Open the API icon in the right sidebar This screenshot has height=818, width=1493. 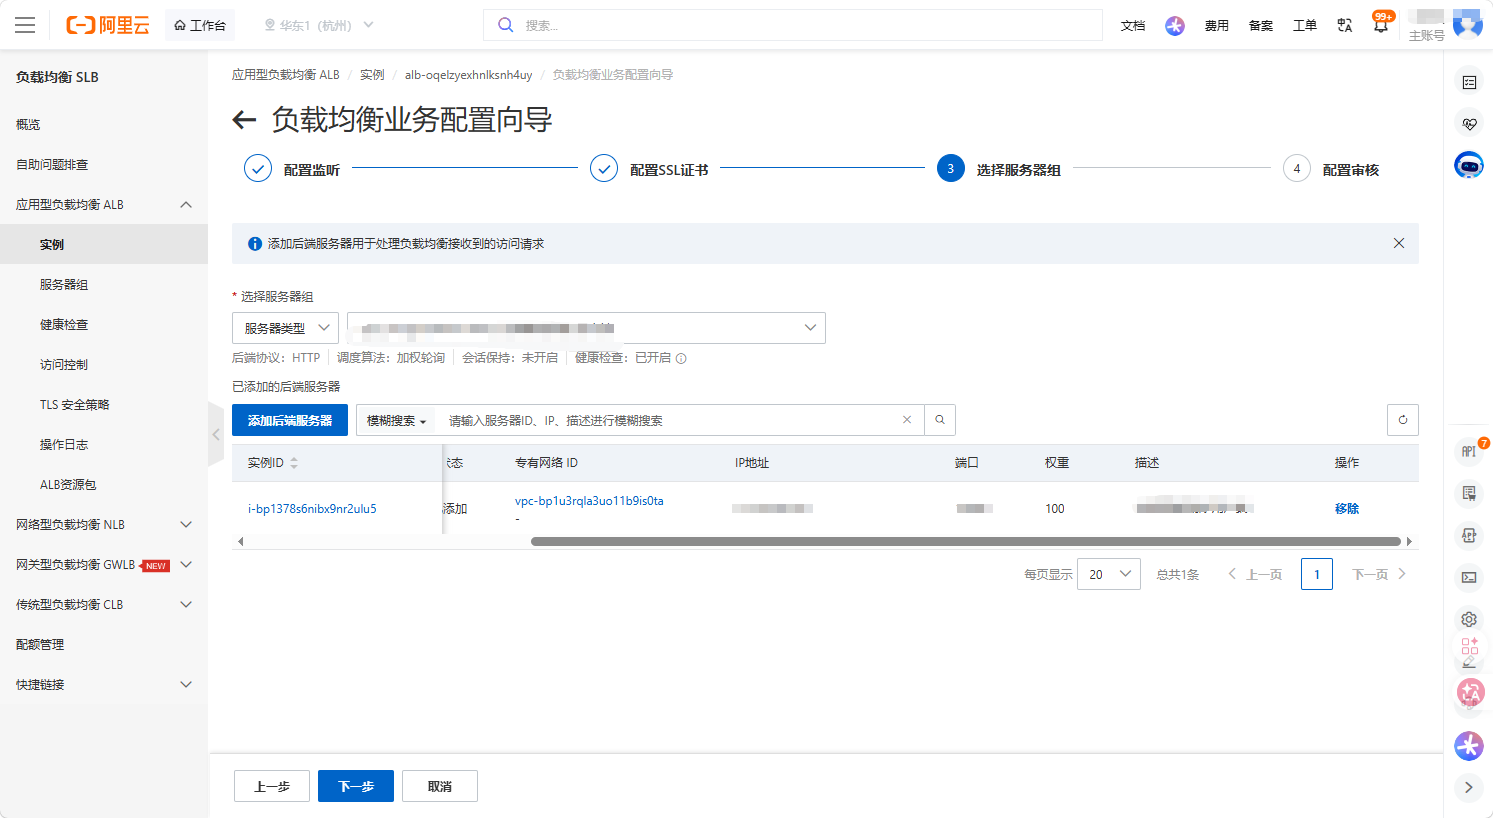[1469, 451]
